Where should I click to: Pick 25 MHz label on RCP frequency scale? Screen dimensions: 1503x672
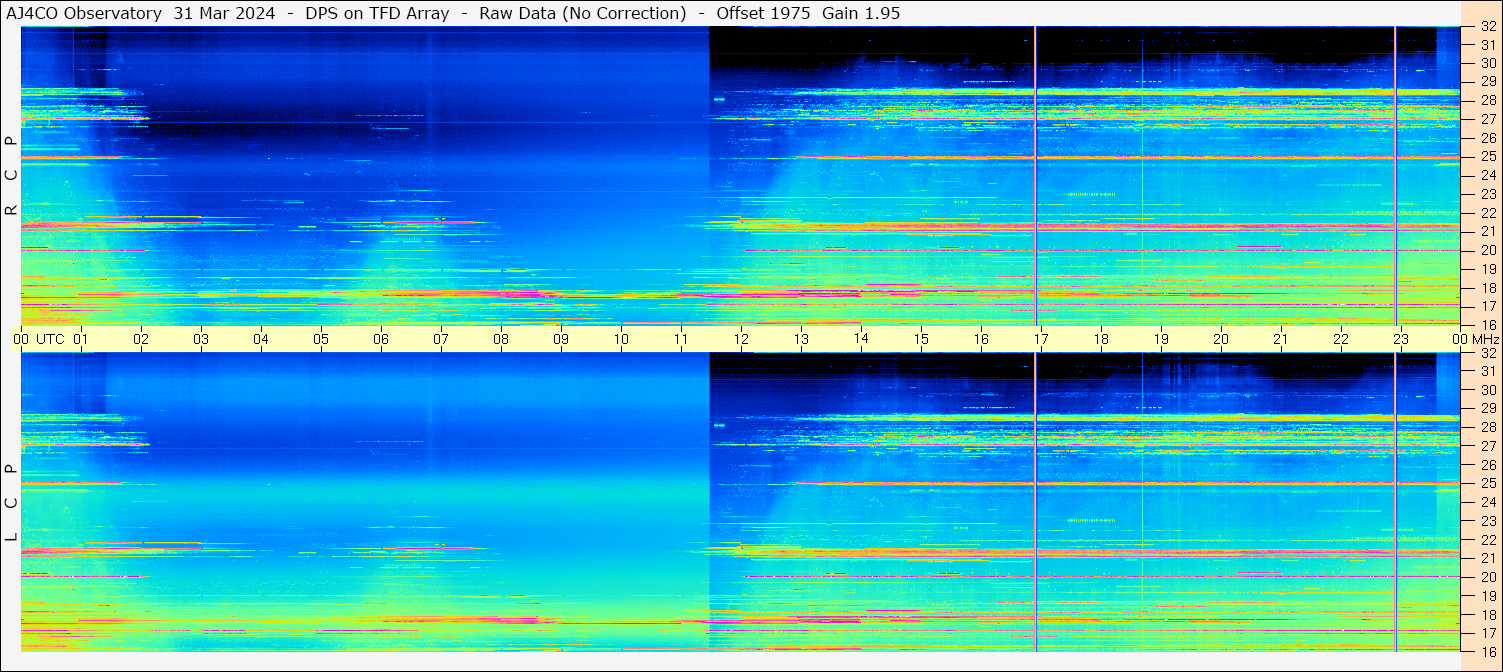[x=1488, y=157]
